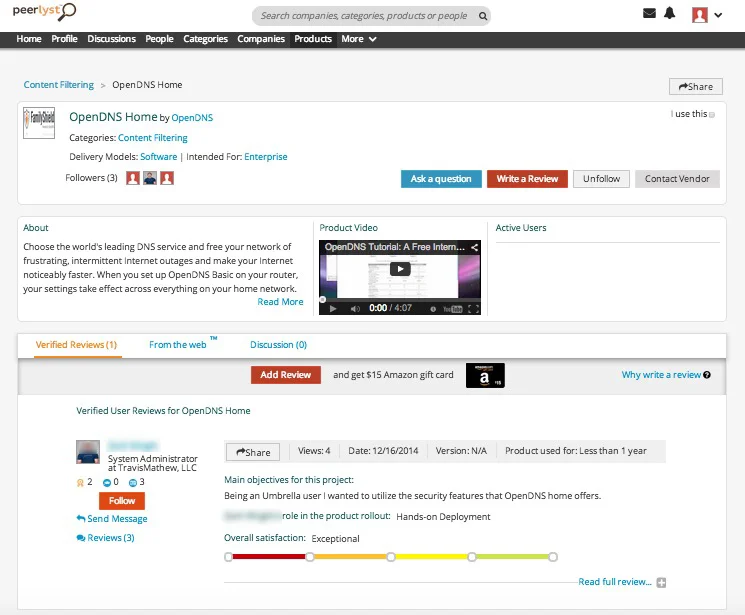Click the Write a Review button
Screen dimensions: 745x615
point(527,179)
